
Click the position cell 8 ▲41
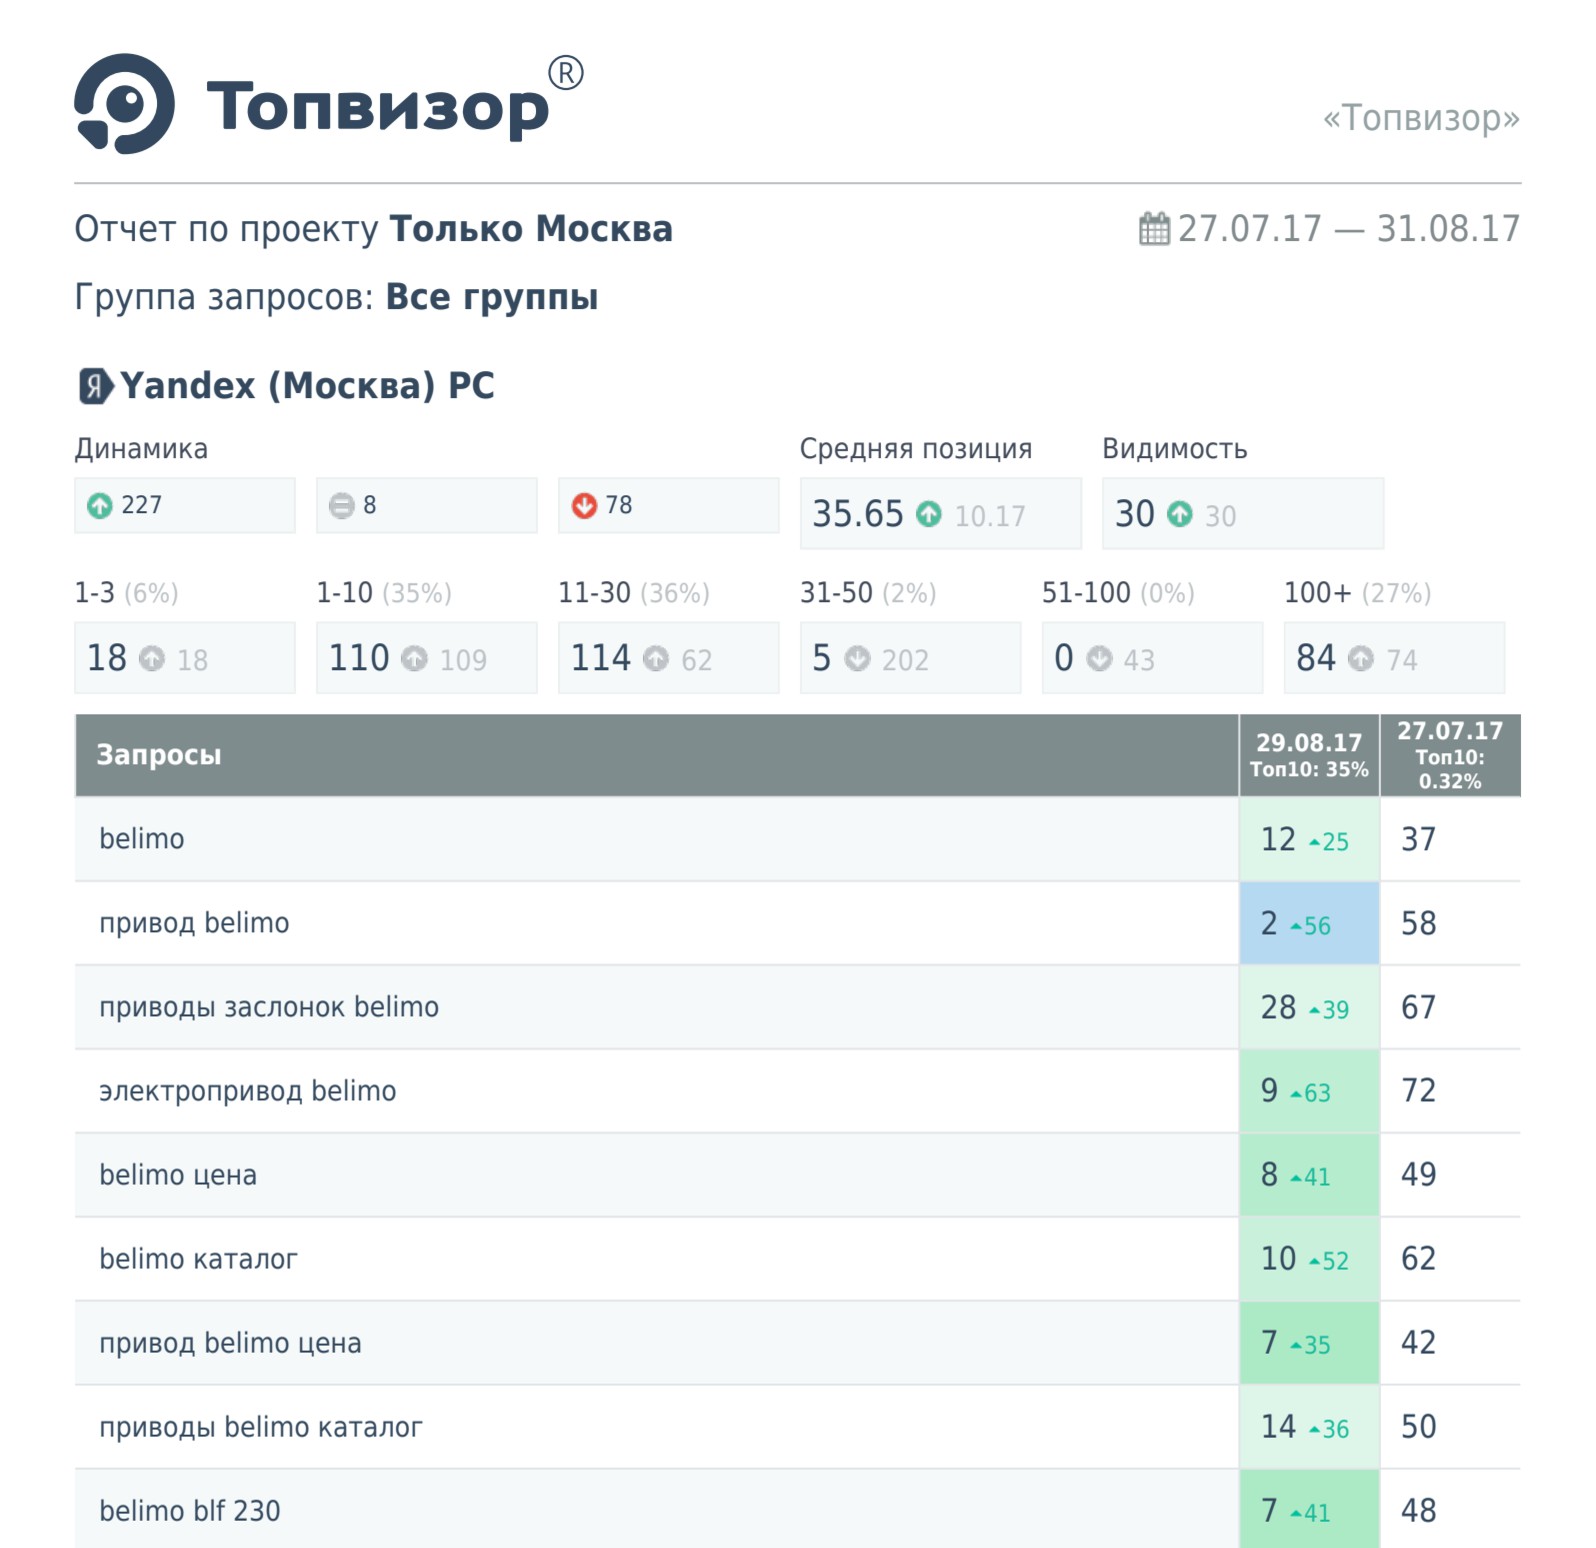pos(1309,1175)
